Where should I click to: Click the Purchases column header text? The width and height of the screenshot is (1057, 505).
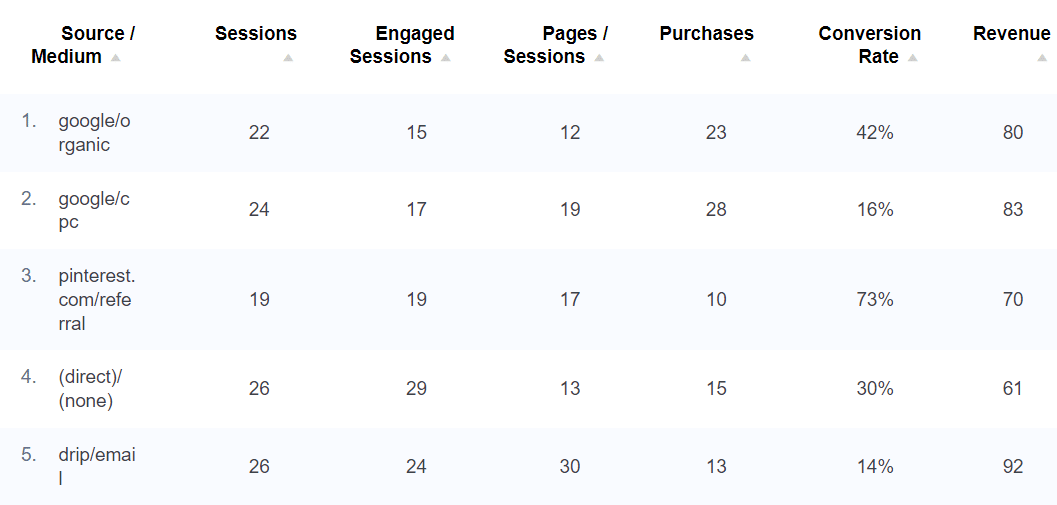click(706, 34)
